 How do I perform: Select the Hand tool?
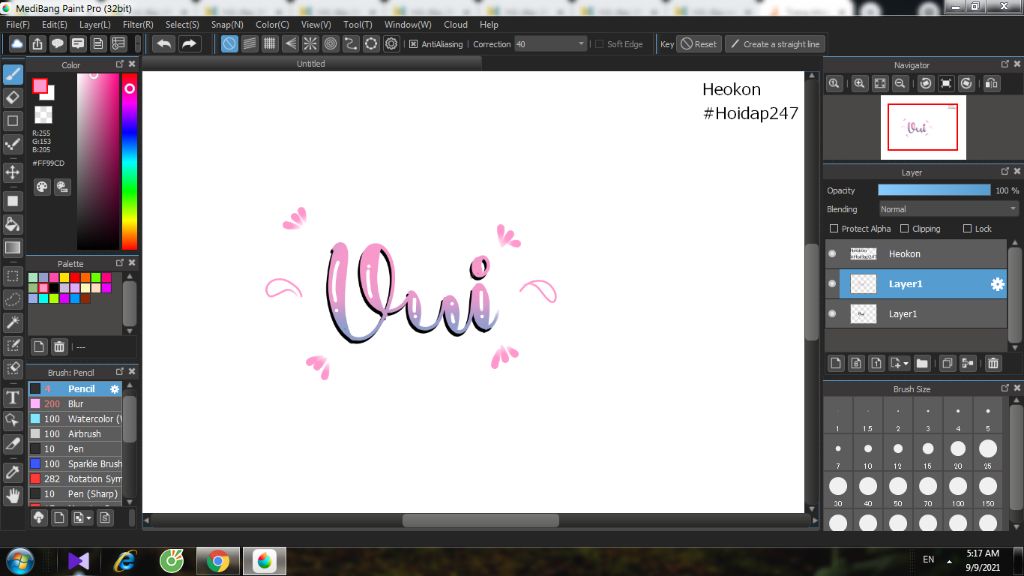click(13, 496)
